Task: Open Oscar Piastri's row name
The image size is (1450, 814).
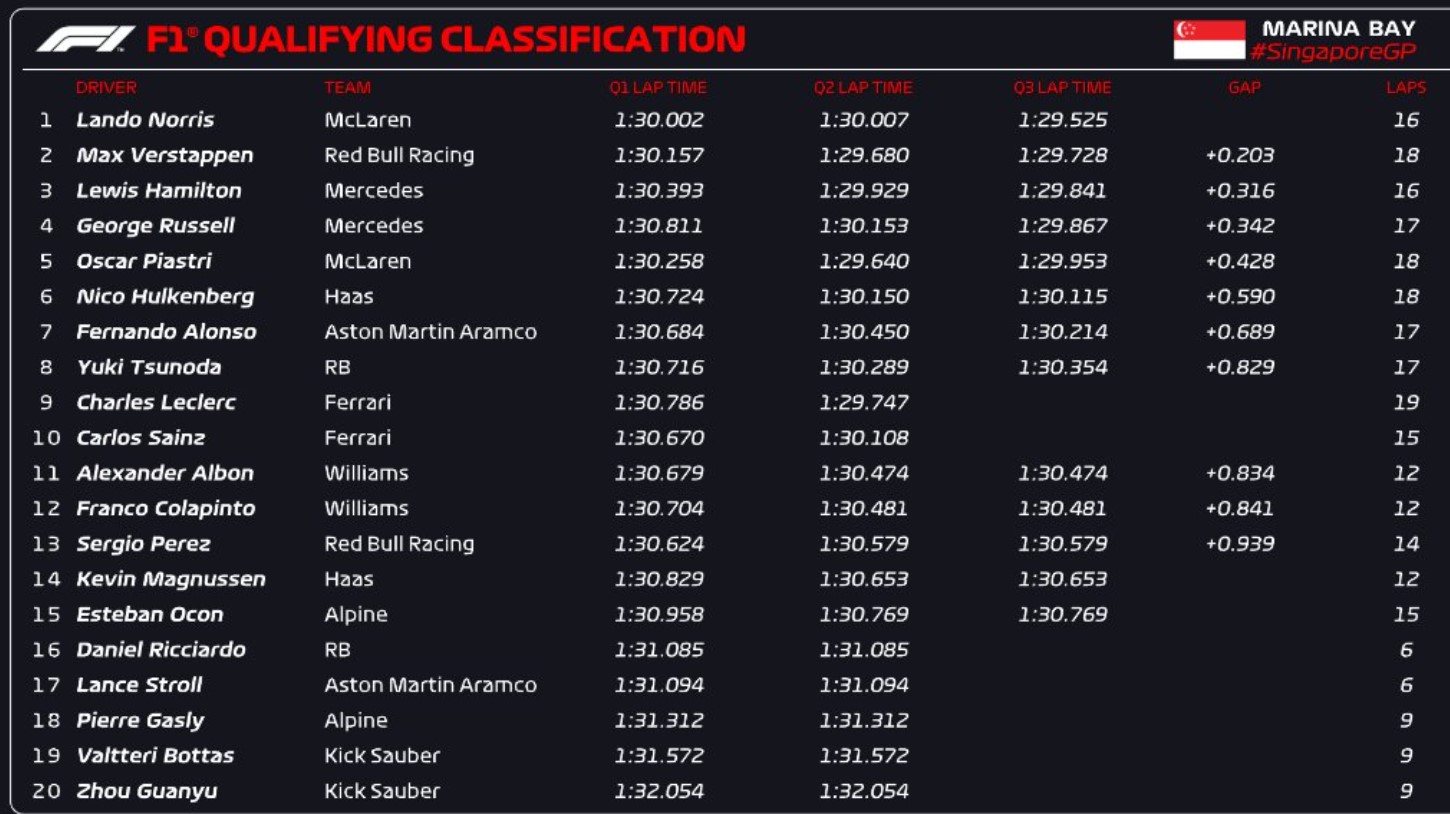Action: tap(144, 261)
